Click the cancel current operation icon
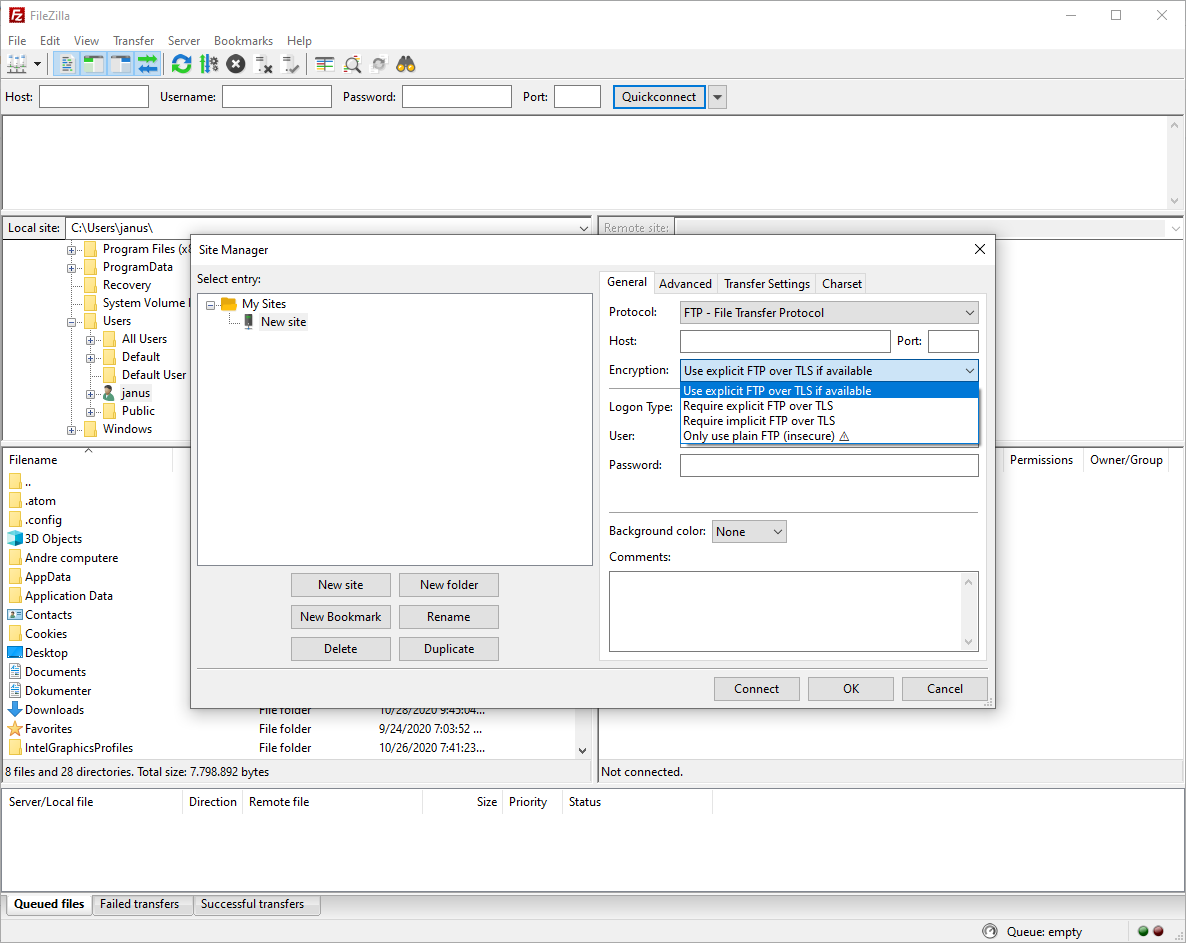This screenshot has height=943, width=1186. pyautogui.click(x=235, y=64)
